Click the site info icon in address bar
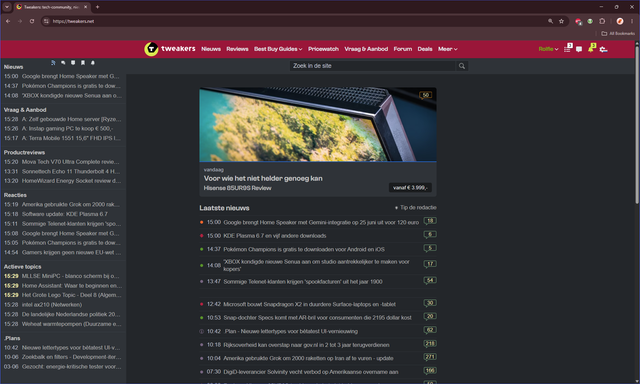Screen dimensions: 640x384 pyautogui.click(x=46, y=21)
